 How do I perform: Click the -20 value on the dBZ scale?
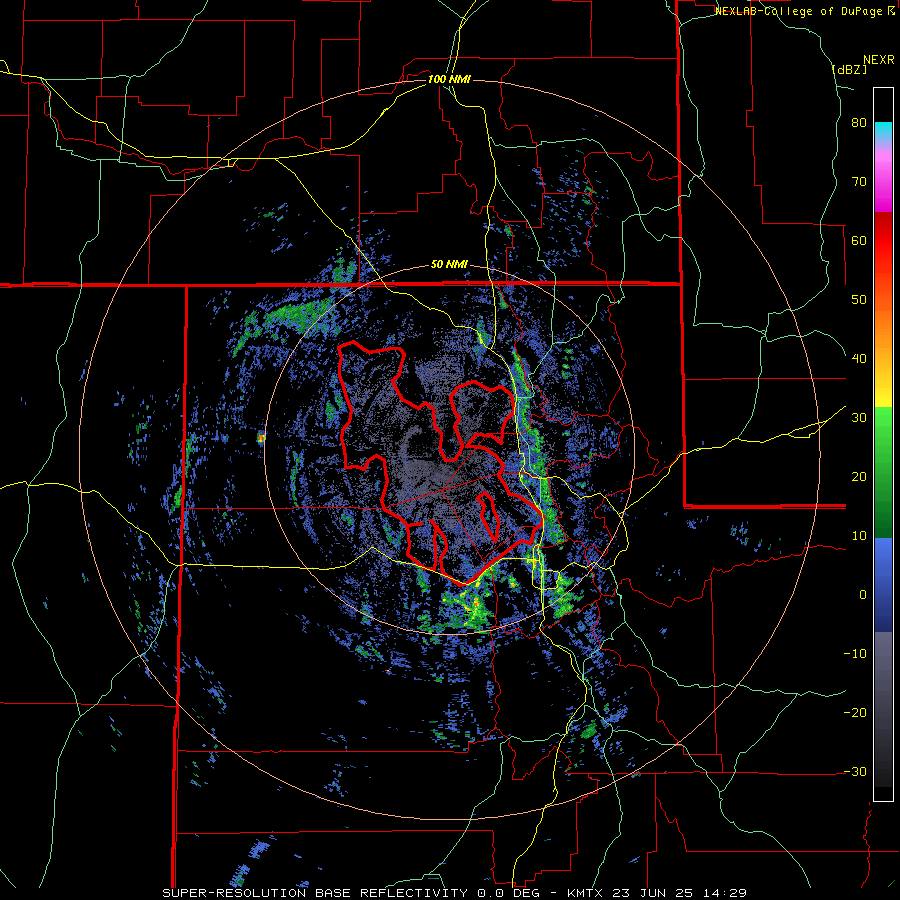click(x=855, y=713)
